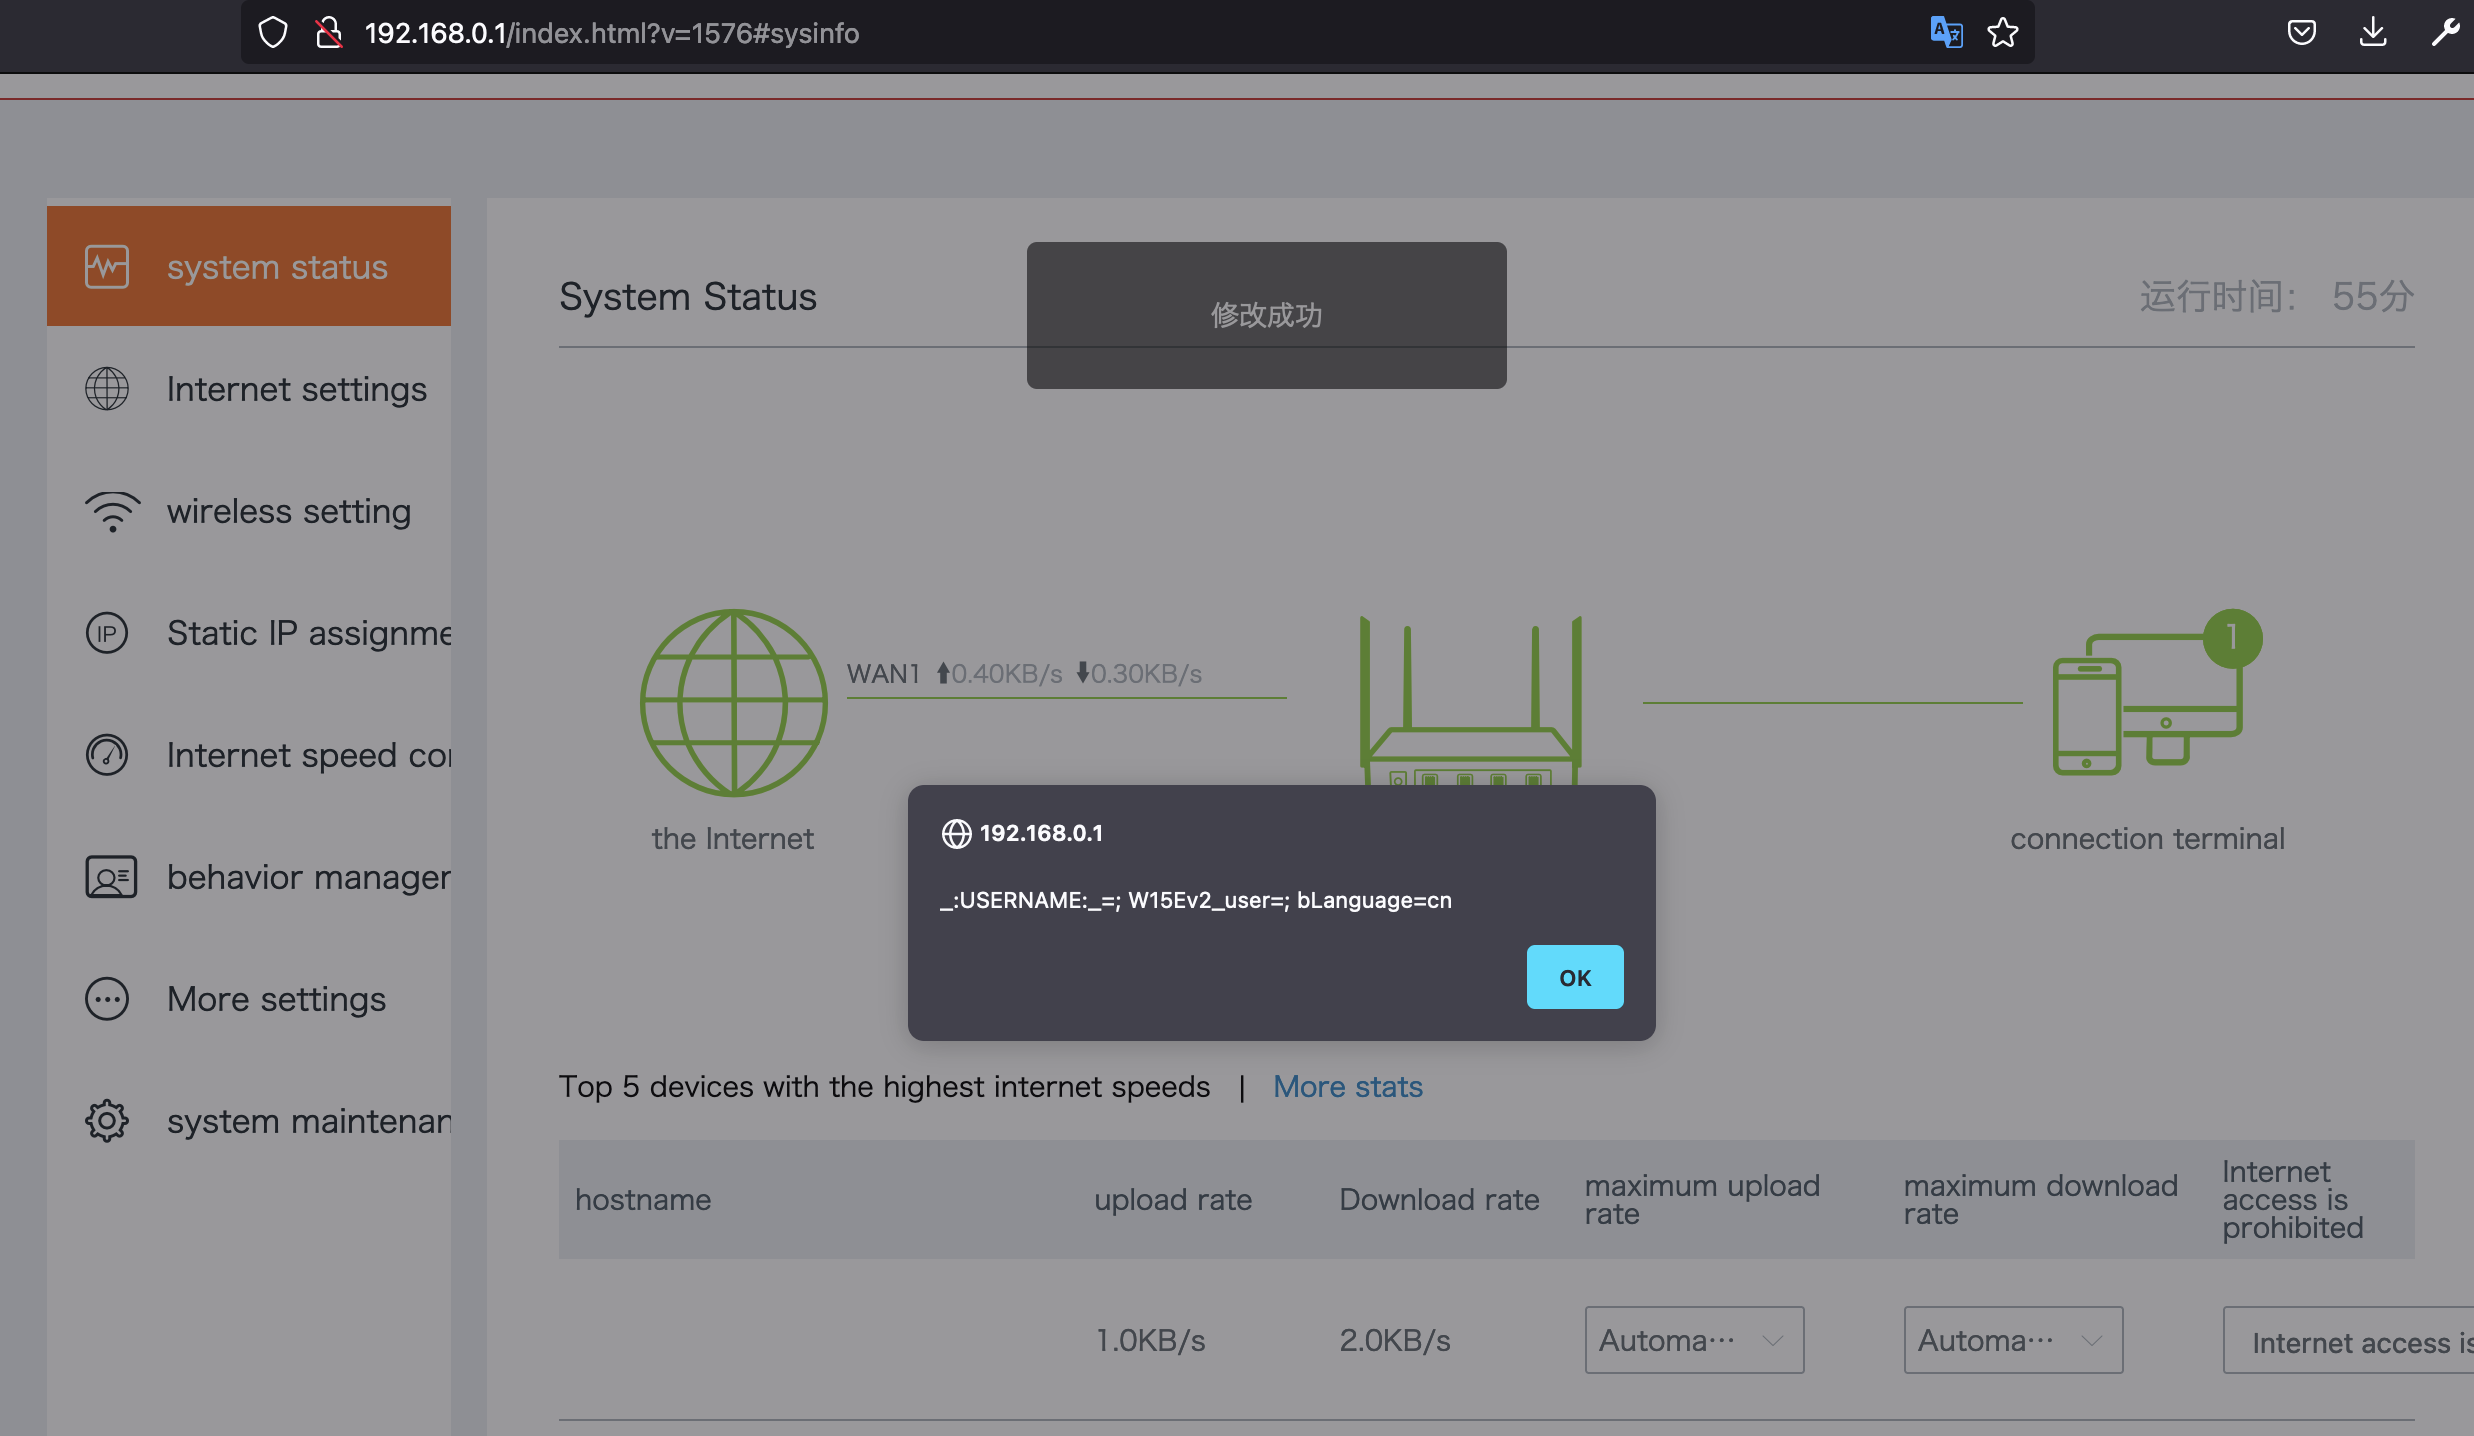
Task: Open the Internet access prohibited selector
Action: coord(2350,1341)
